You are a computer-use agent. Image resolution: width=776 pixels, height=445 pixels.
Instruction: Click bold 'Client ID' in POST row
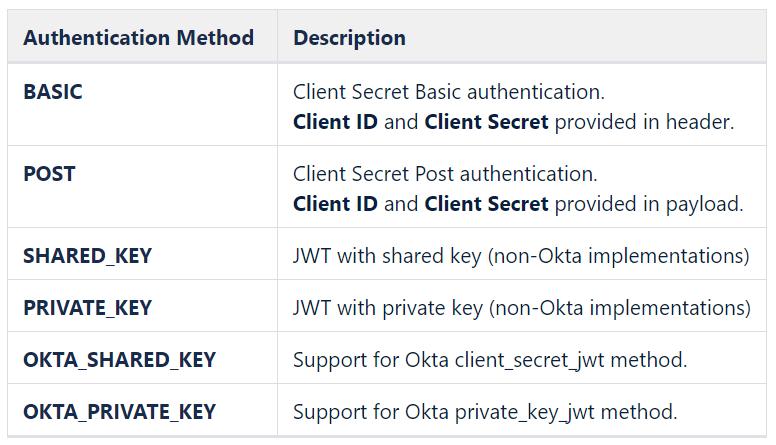coord(335,204)
